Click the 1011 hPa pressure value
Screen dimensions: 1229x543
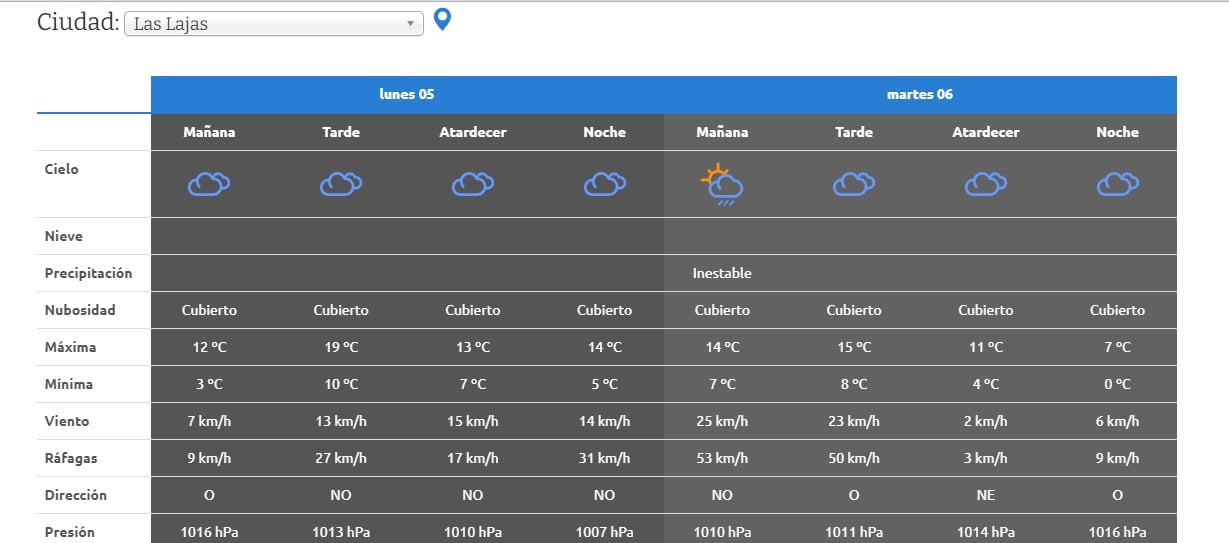pyautogui.click(x=854, y=532)
